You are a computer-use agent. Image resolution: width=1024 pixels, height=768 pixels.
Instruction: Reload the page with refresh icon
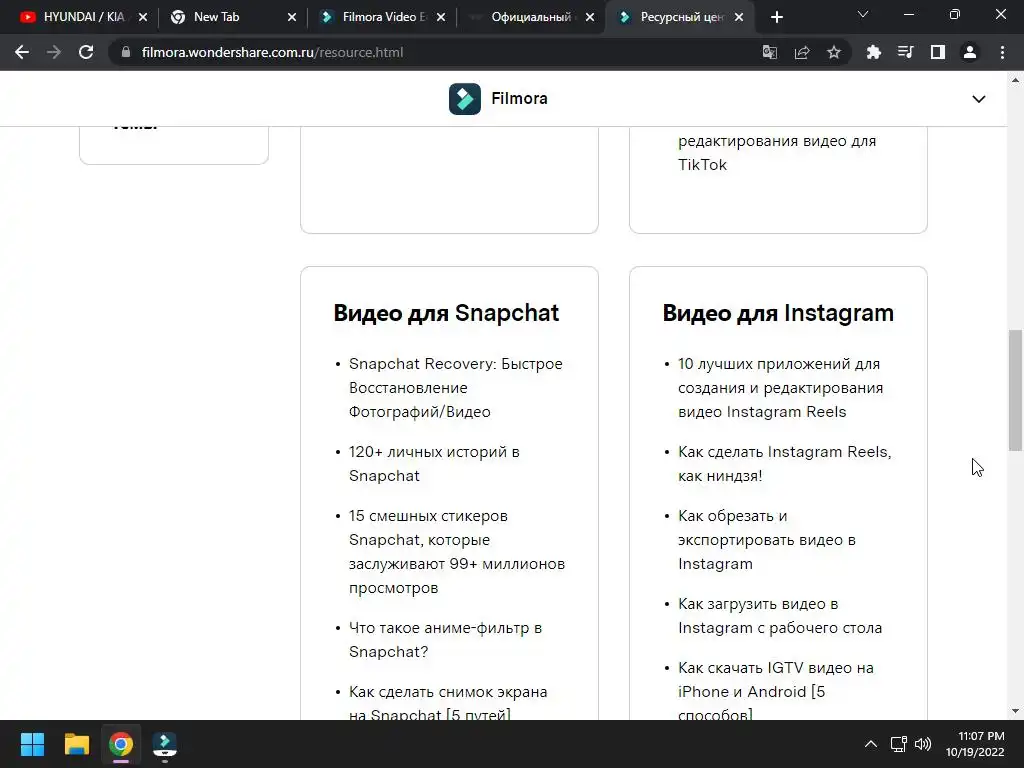(x=86, y=52)
